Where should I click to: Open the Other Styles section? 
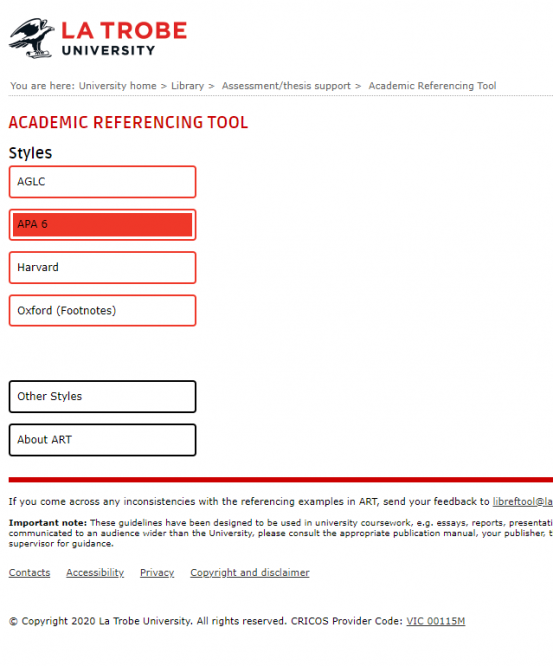point(102,397)
